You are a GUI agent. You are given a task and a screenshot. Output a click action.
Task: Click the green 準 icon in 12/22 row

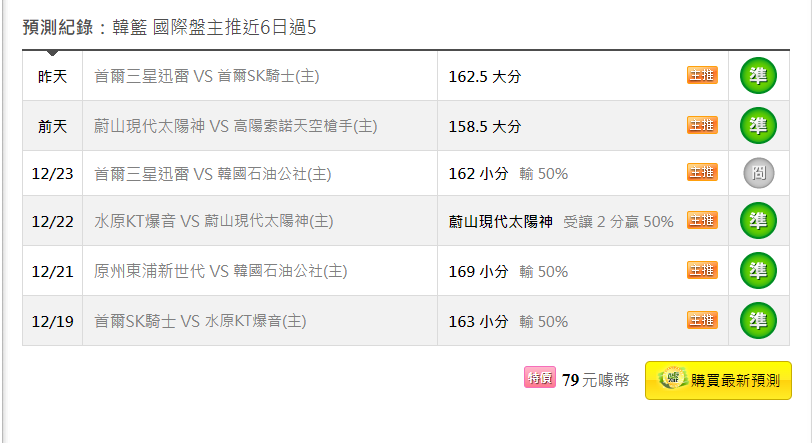[x=758, y=221]
